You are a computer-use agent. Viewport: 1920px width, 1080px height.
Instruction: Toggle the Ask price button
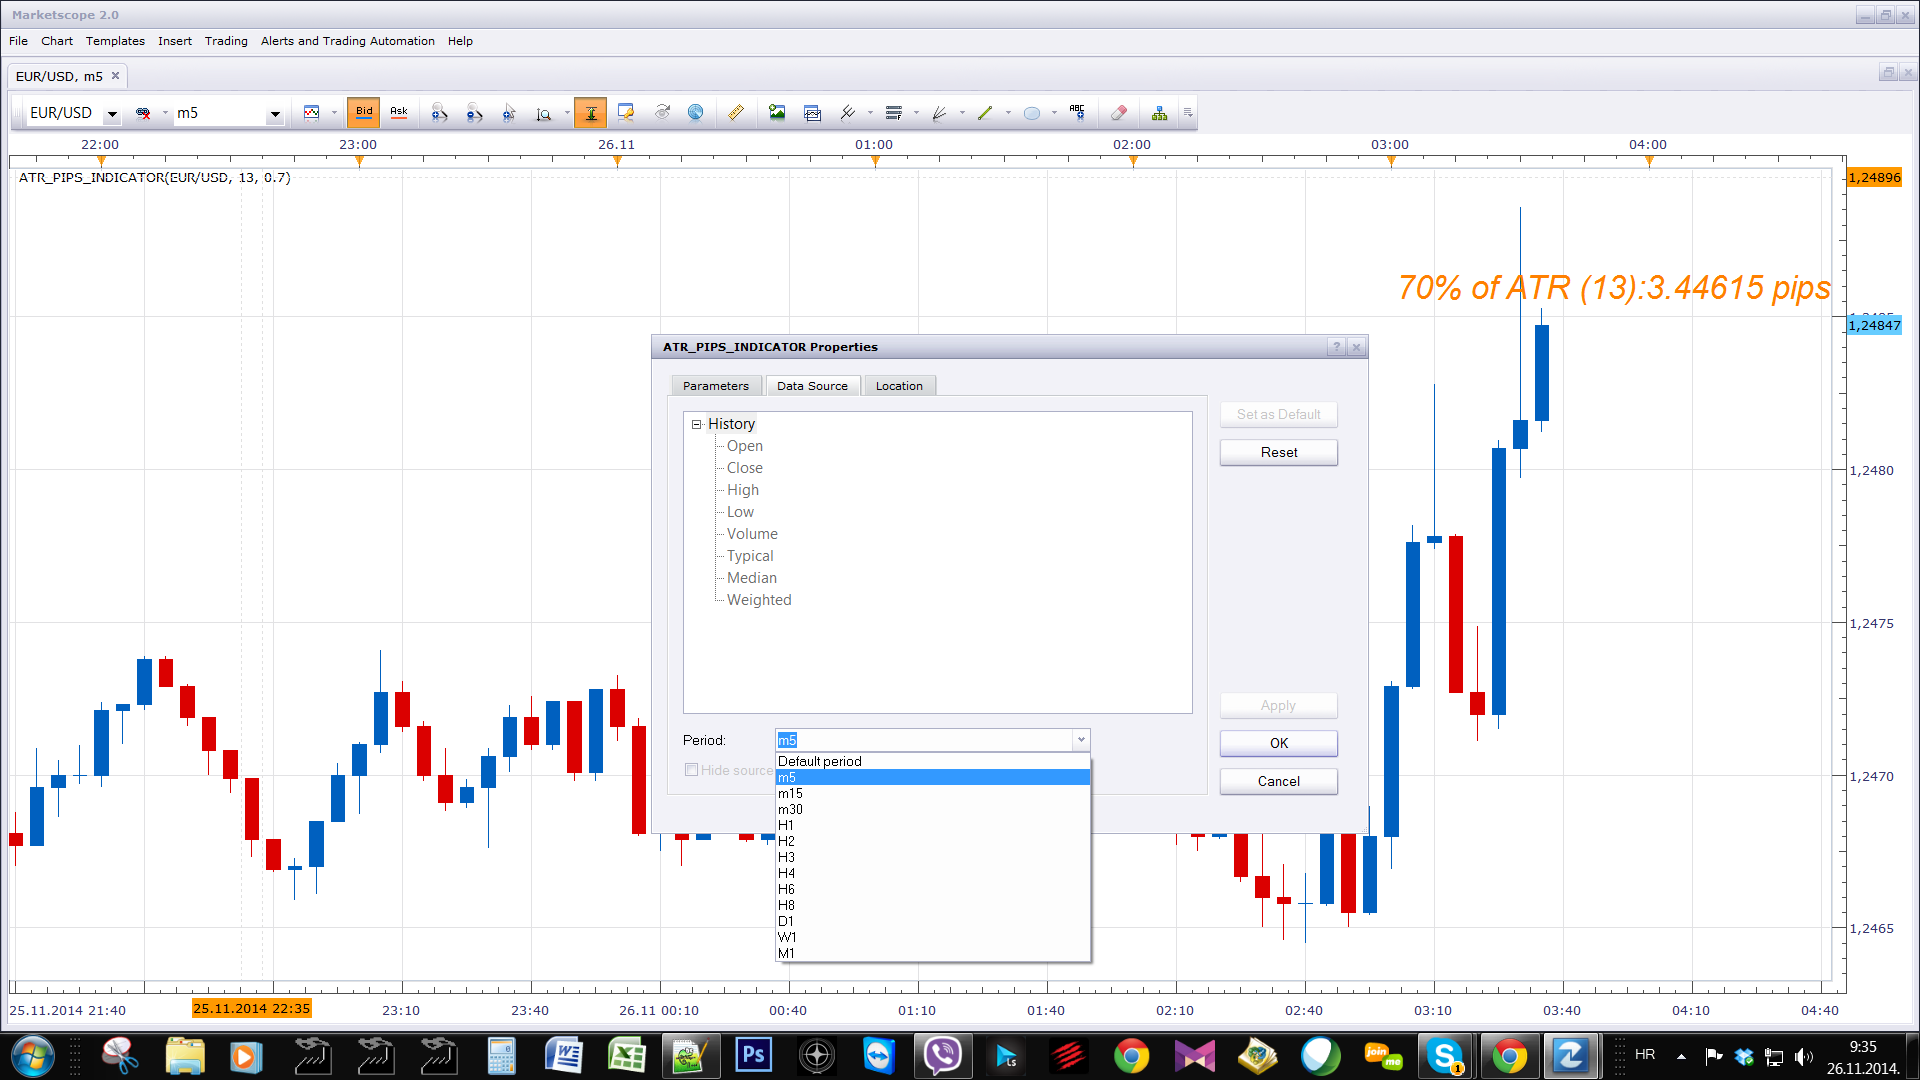coord(399,113)
